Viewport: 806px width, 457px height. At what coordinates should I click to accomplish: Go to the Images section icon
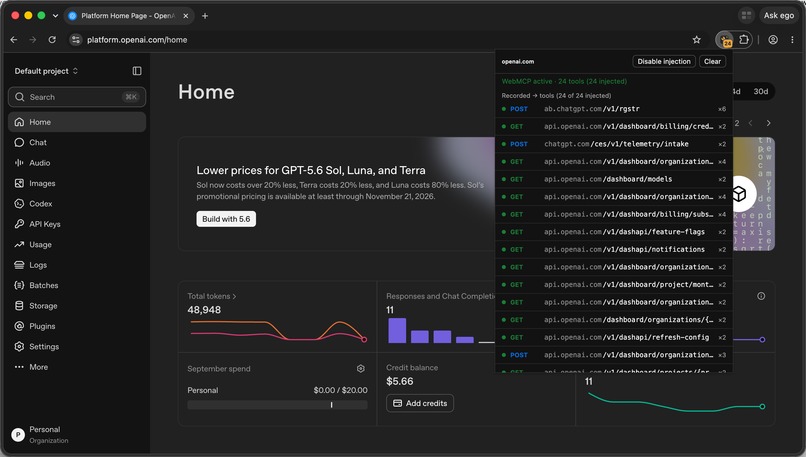(x=19, y=184)
